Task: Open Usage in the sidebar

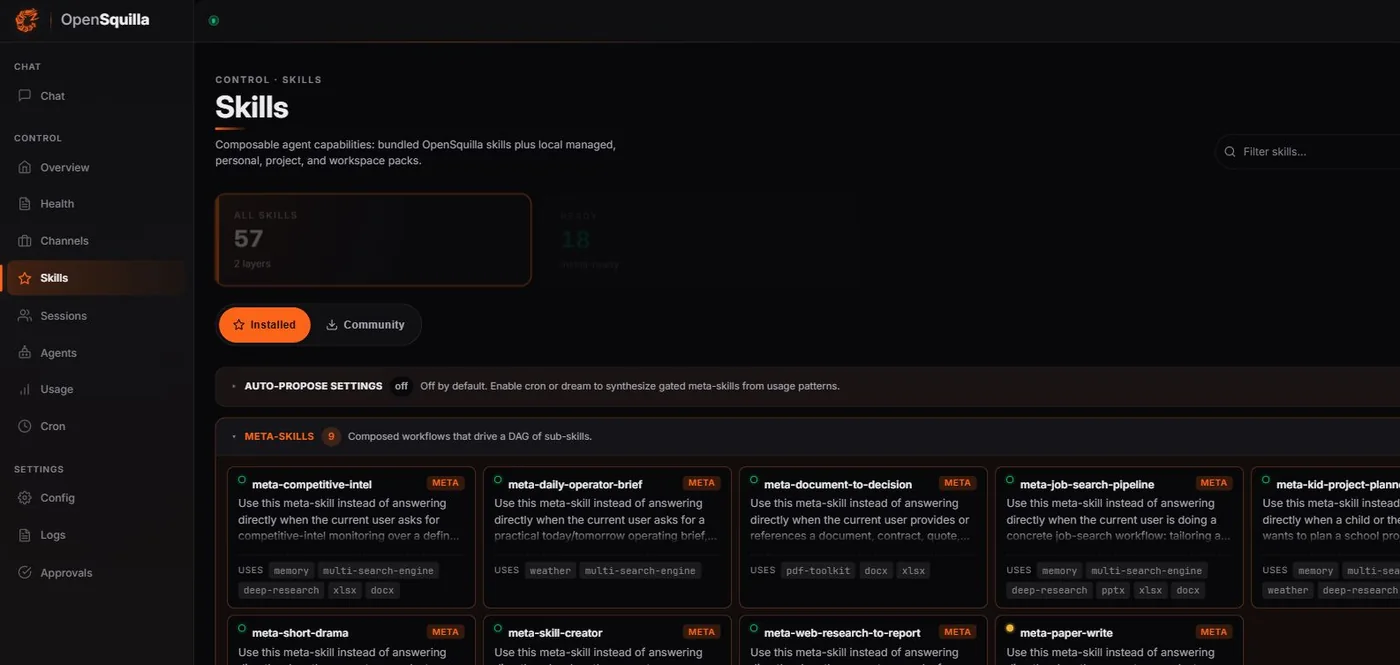Action: click(x=96, y=389)
